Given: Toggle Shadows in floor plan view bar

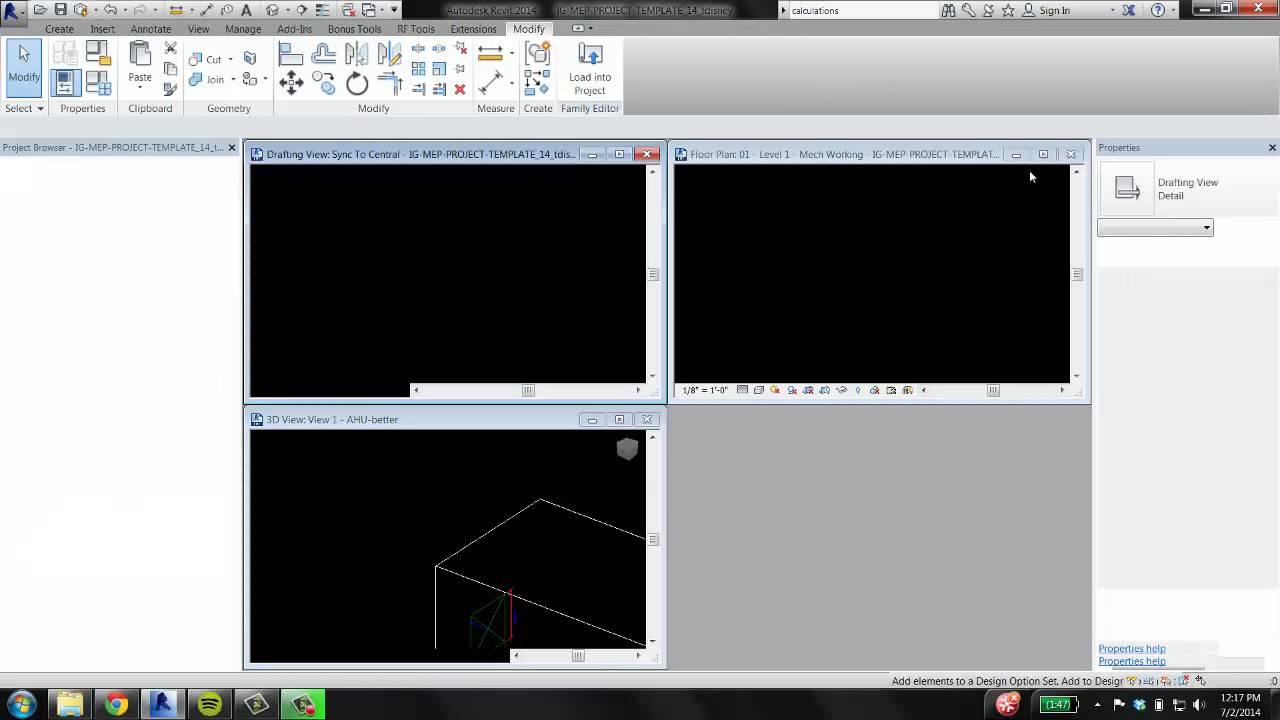Looking at the screenshot, I should tap(791, 390).
